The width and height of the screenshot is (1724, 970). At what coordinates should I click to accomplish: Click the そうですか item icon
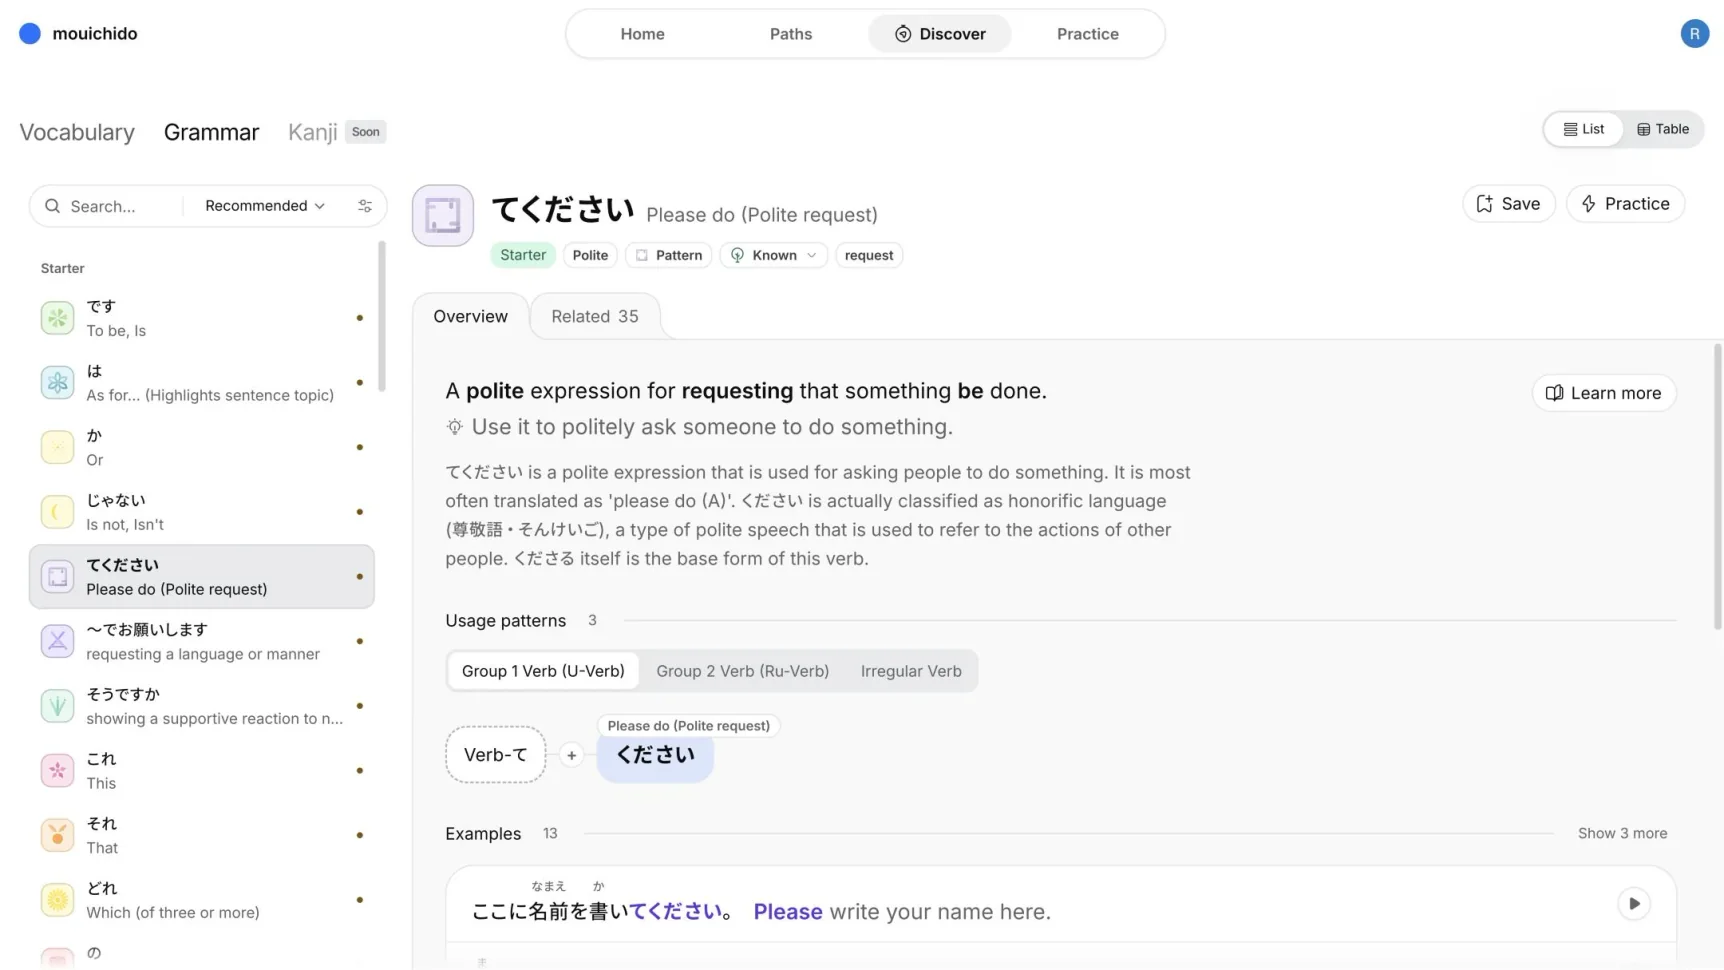[57, 706]
